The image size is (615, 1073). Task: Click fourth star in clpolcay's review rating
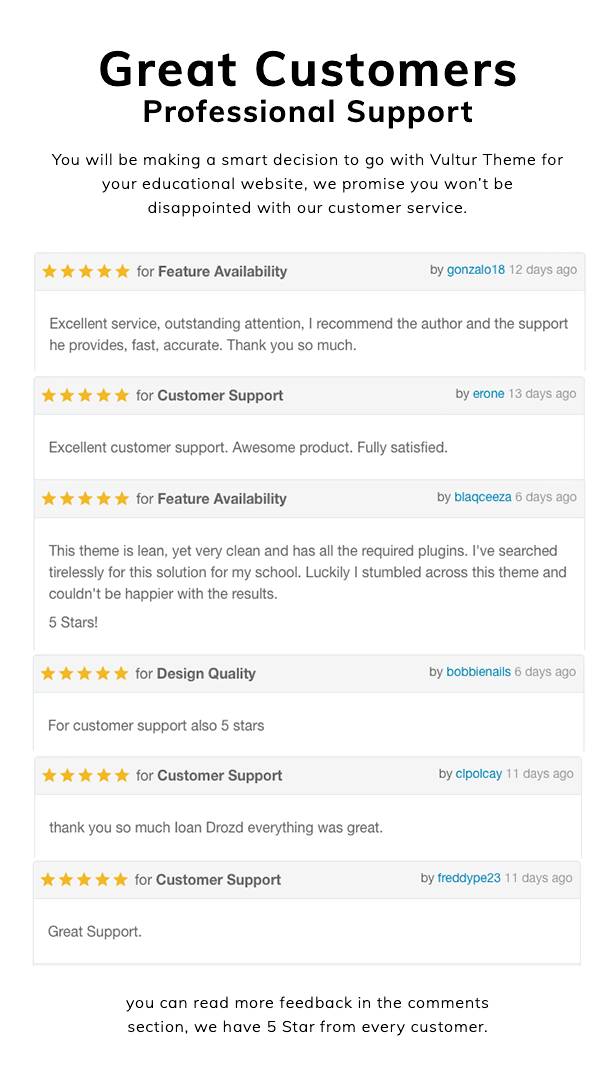pos(104,775)
